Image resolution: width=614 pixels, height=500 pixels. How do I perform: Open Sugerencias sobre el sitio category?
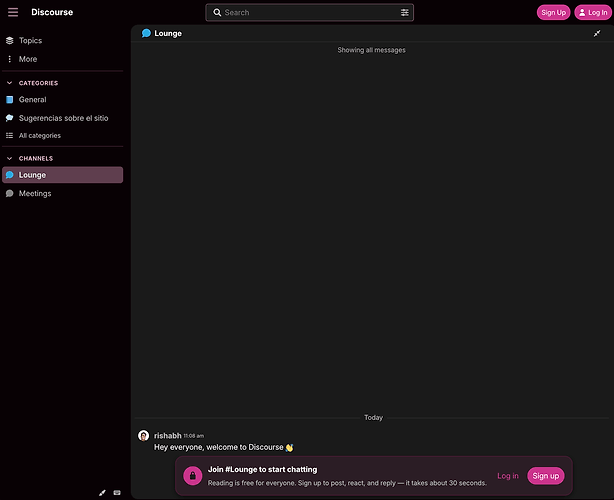[x=63, y=118]
